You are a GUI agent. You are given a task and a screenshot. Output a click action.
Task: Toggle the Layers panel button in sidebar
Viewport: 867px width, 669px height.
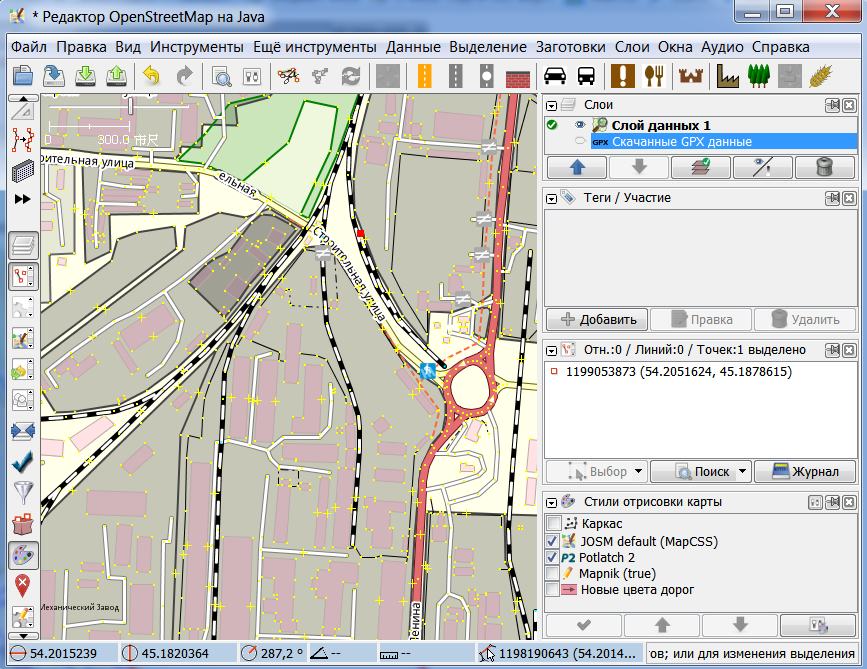pos(23,245)
